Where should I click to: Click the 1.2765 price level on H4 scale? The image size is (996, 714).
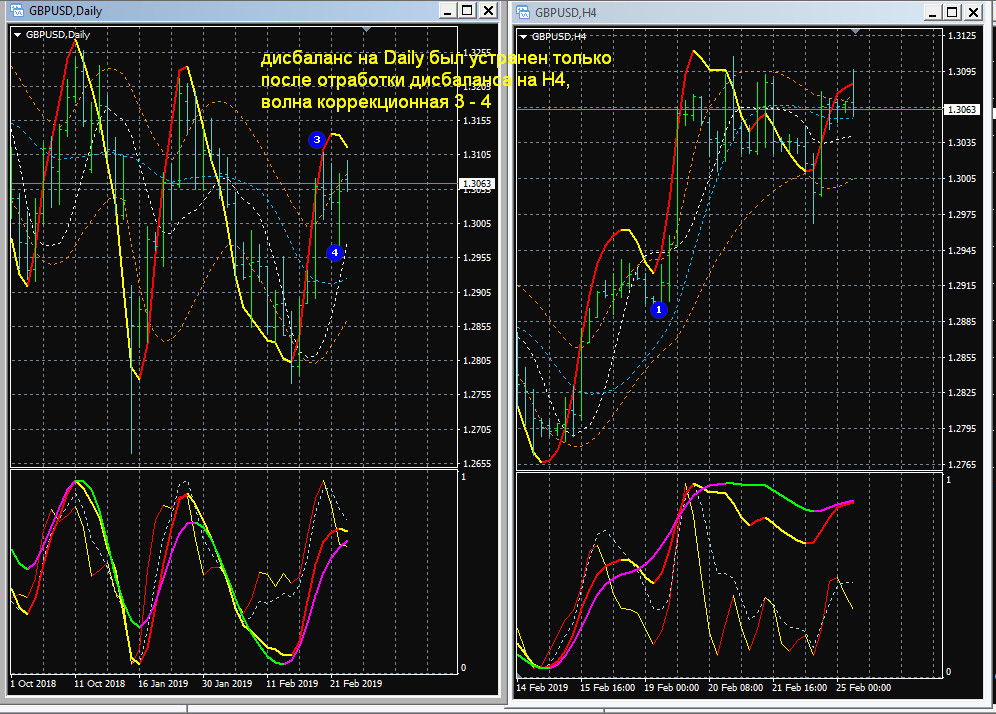[x=962, y=464]
